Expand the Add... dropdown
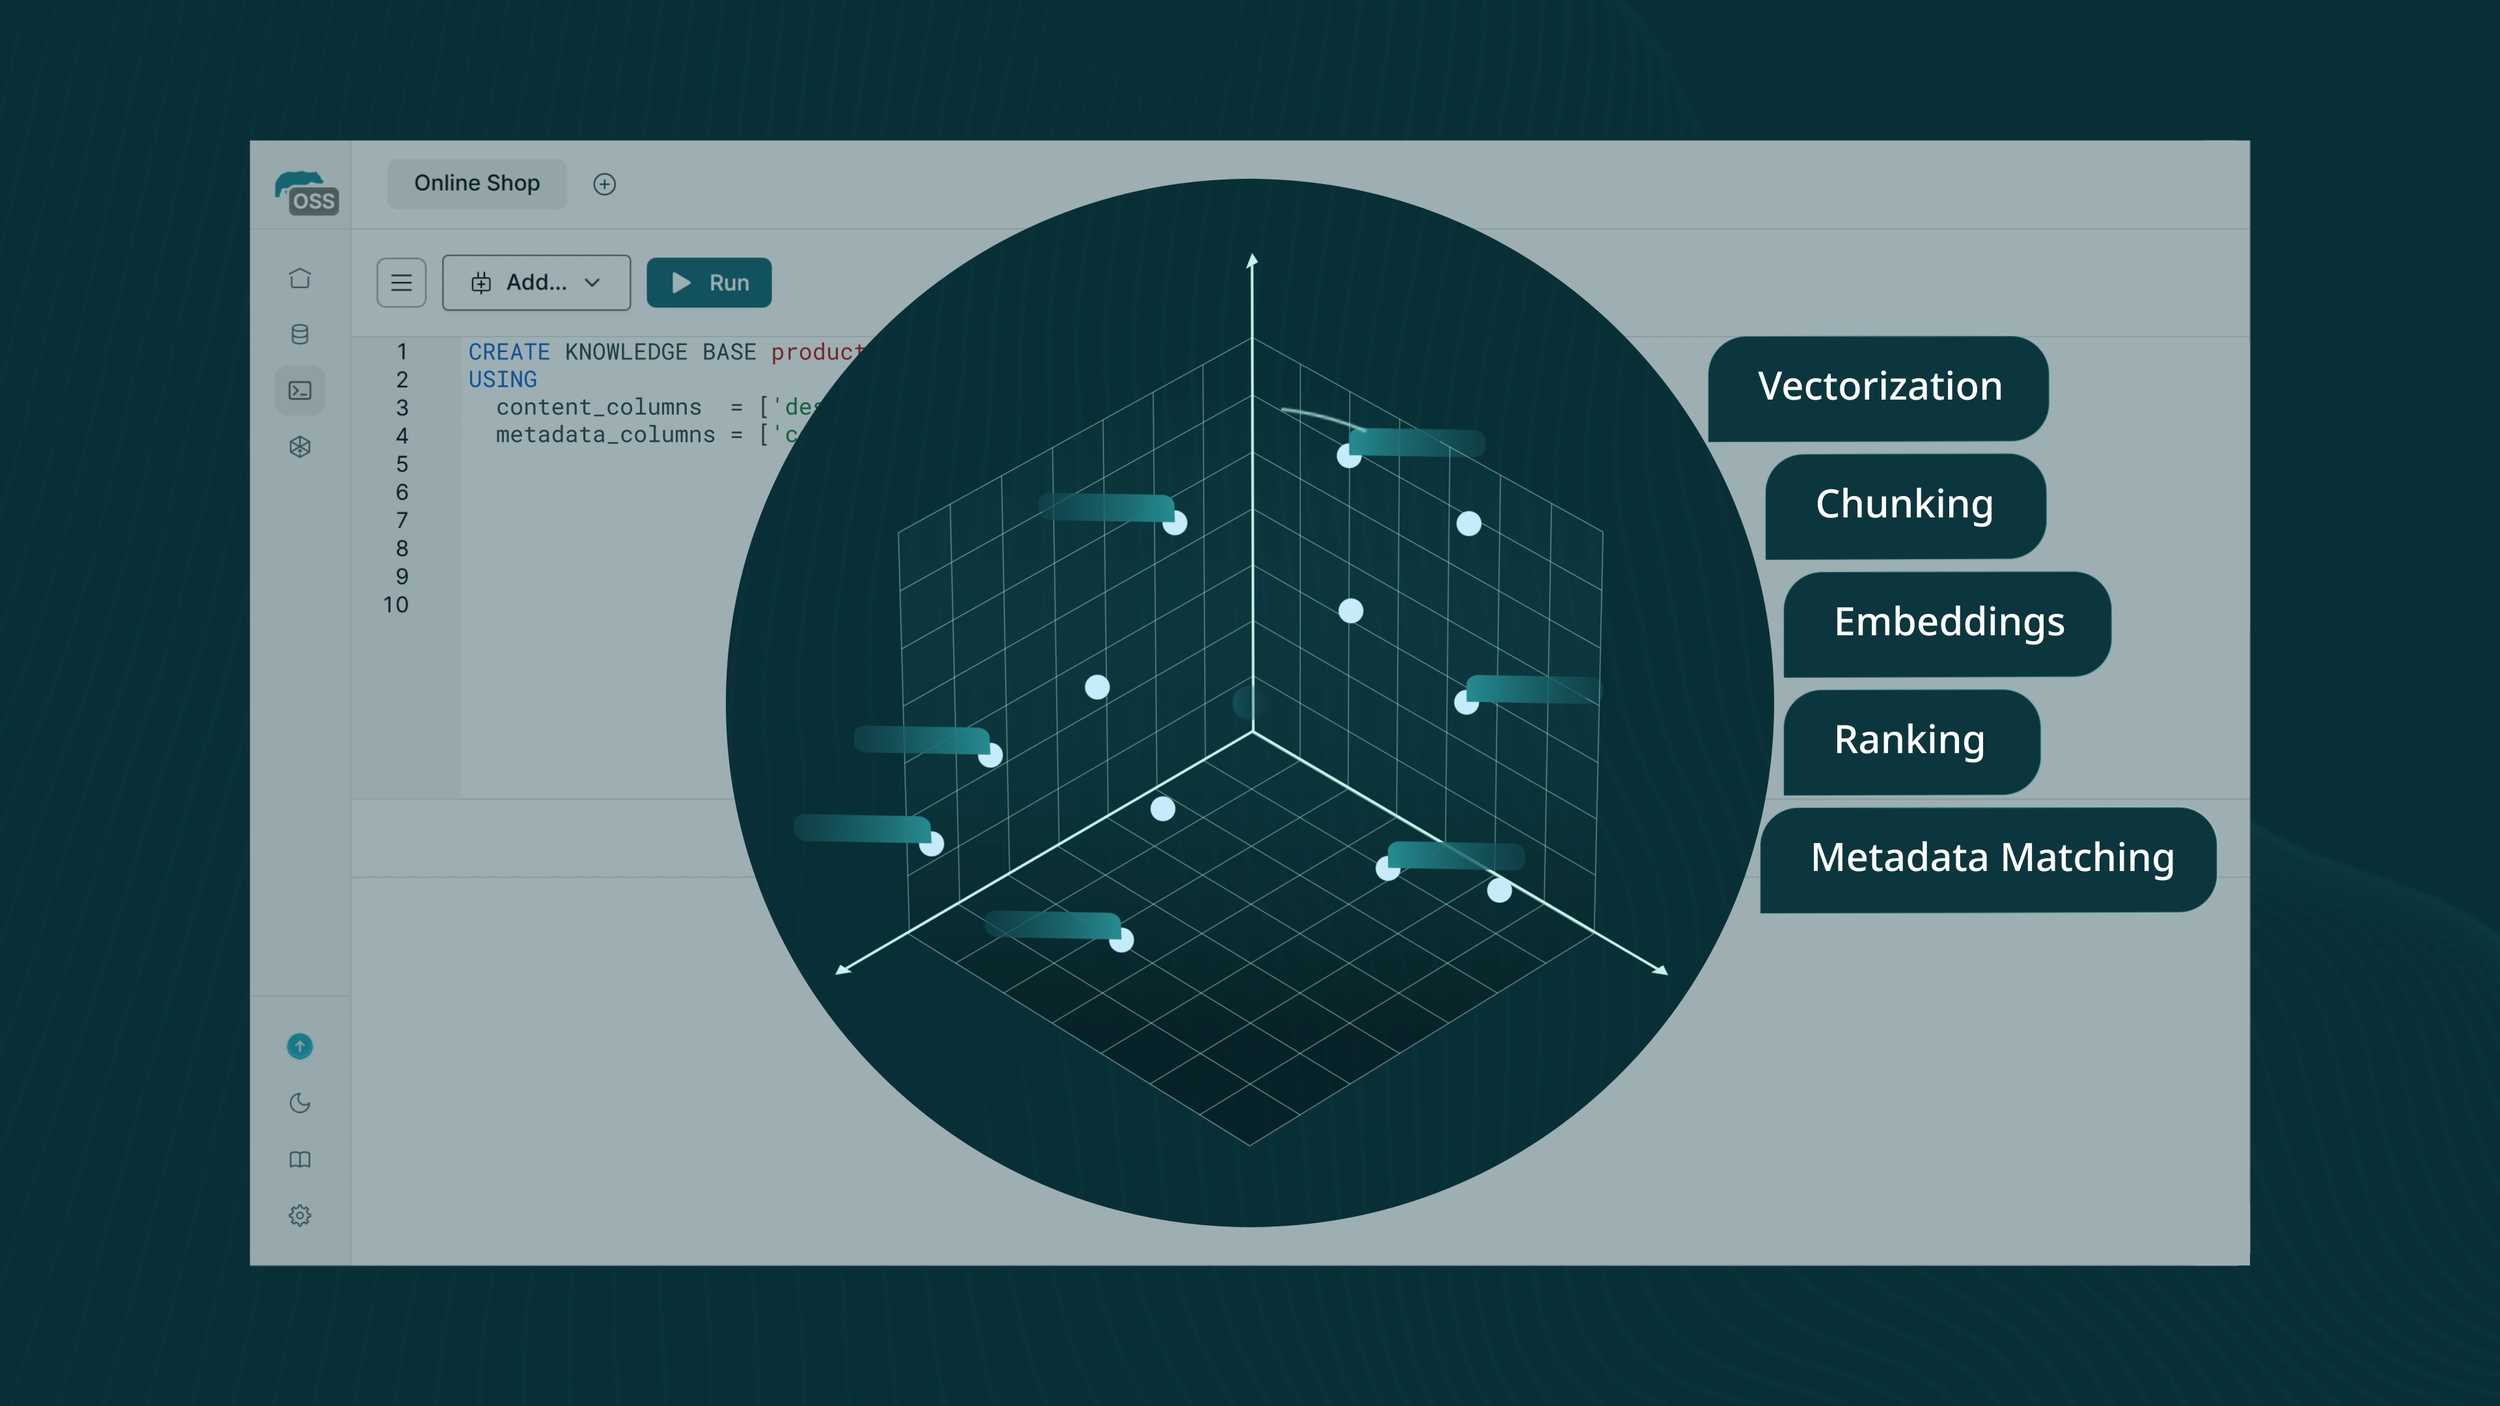Image resolution: width=2500 pixels, height=1406 pixels. (535, 283)
